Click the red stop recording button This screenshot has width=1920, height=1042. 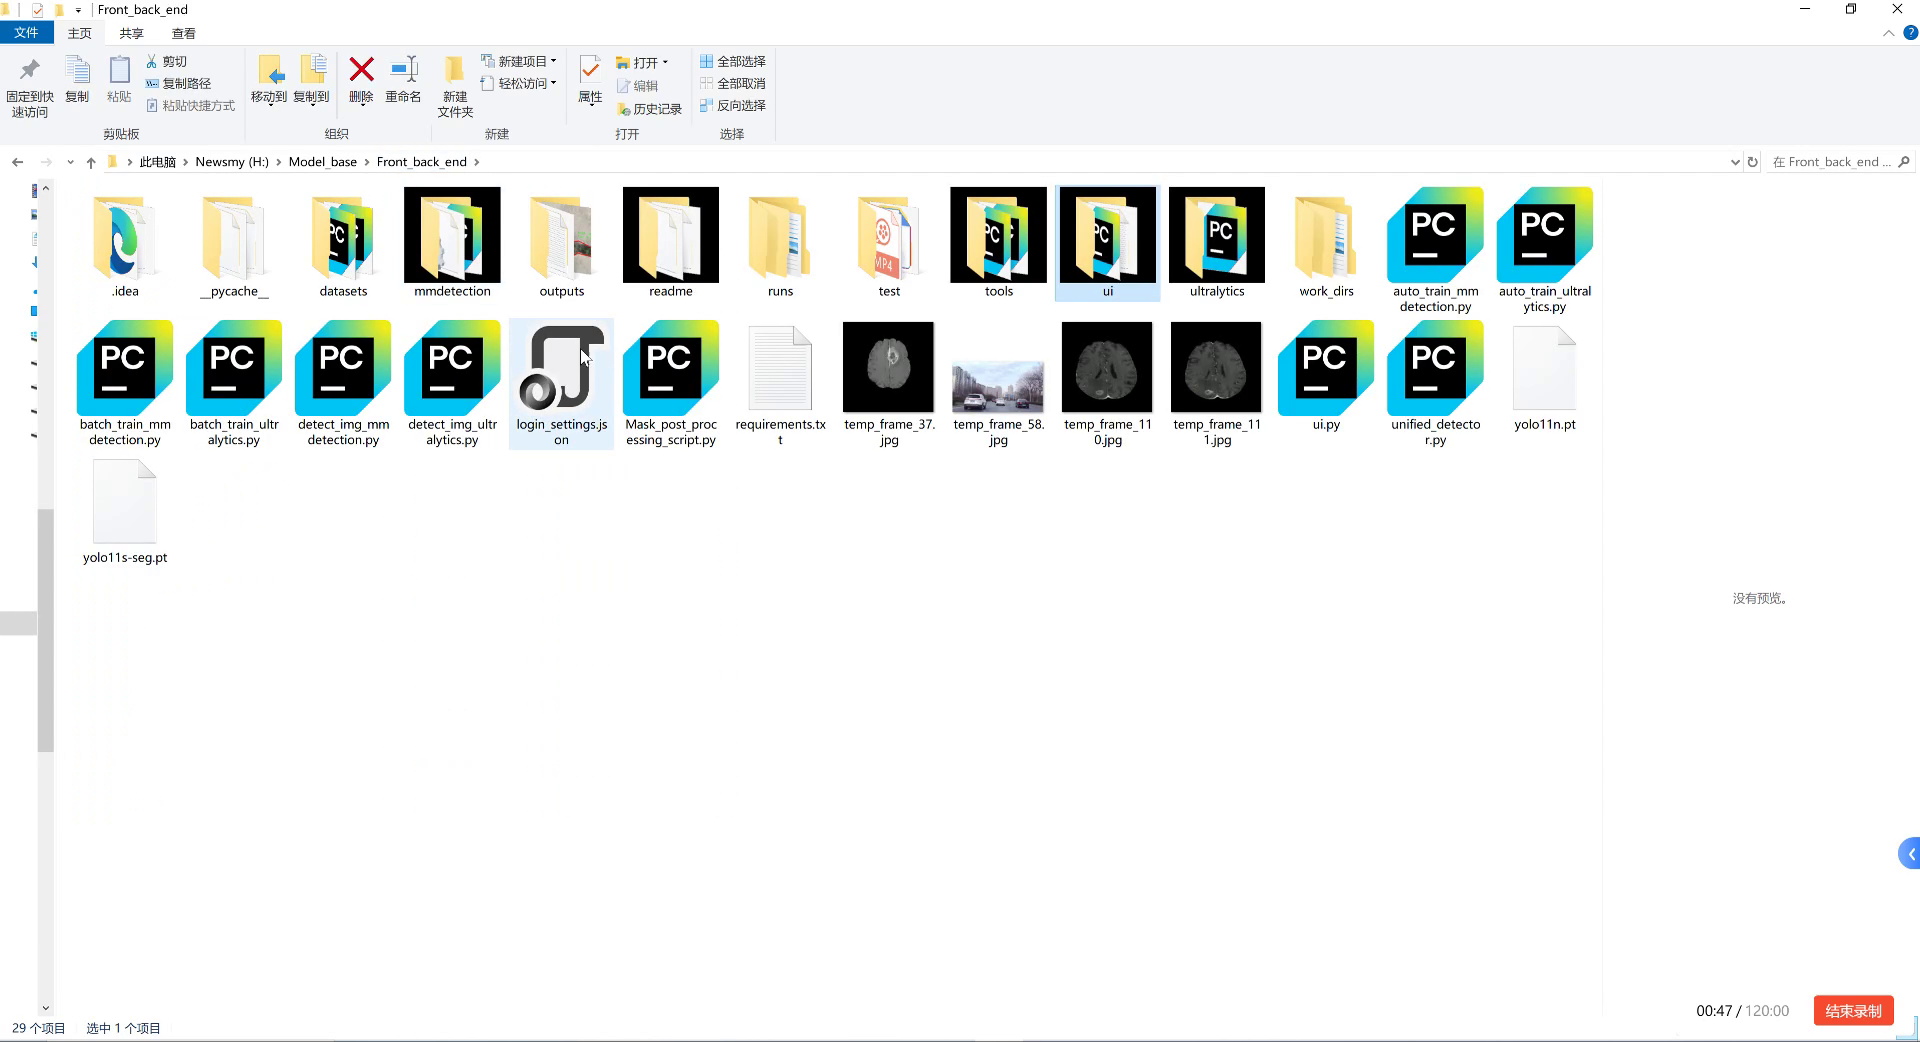point(1853,1011)
